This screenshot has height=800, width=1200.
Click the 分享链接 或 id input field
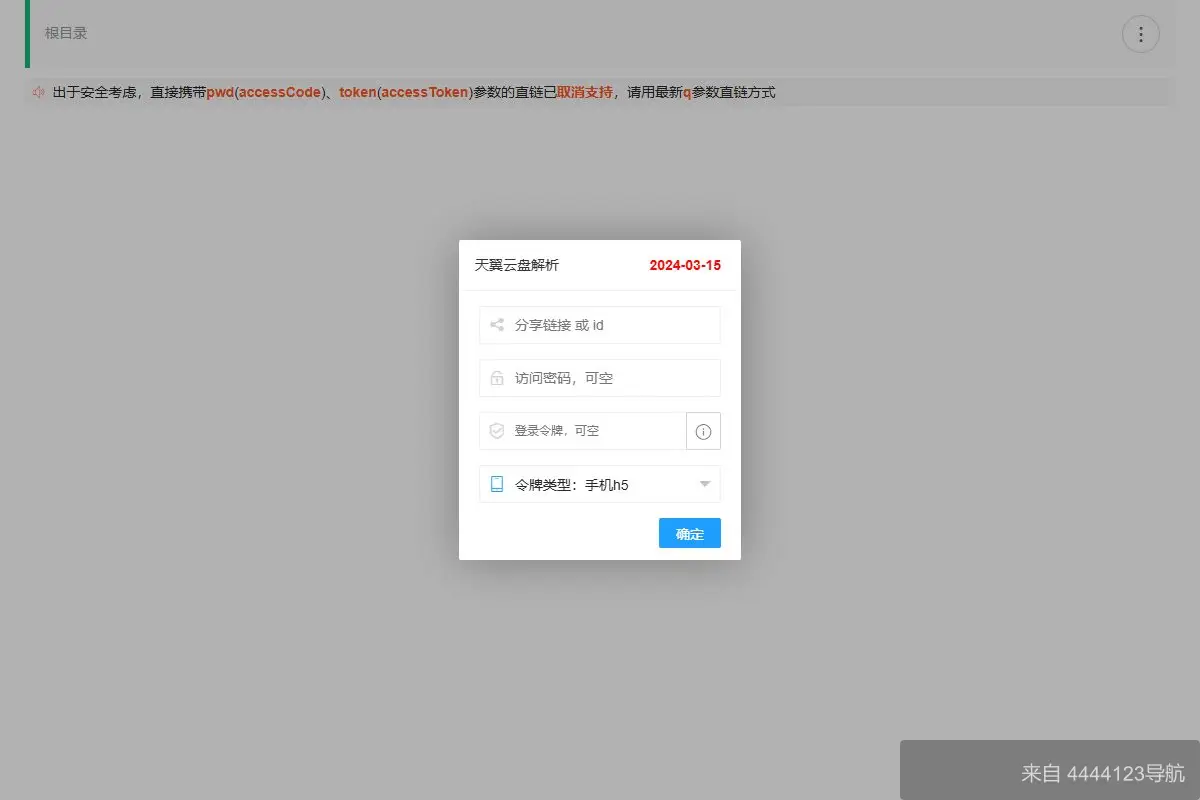pos(599,324)
